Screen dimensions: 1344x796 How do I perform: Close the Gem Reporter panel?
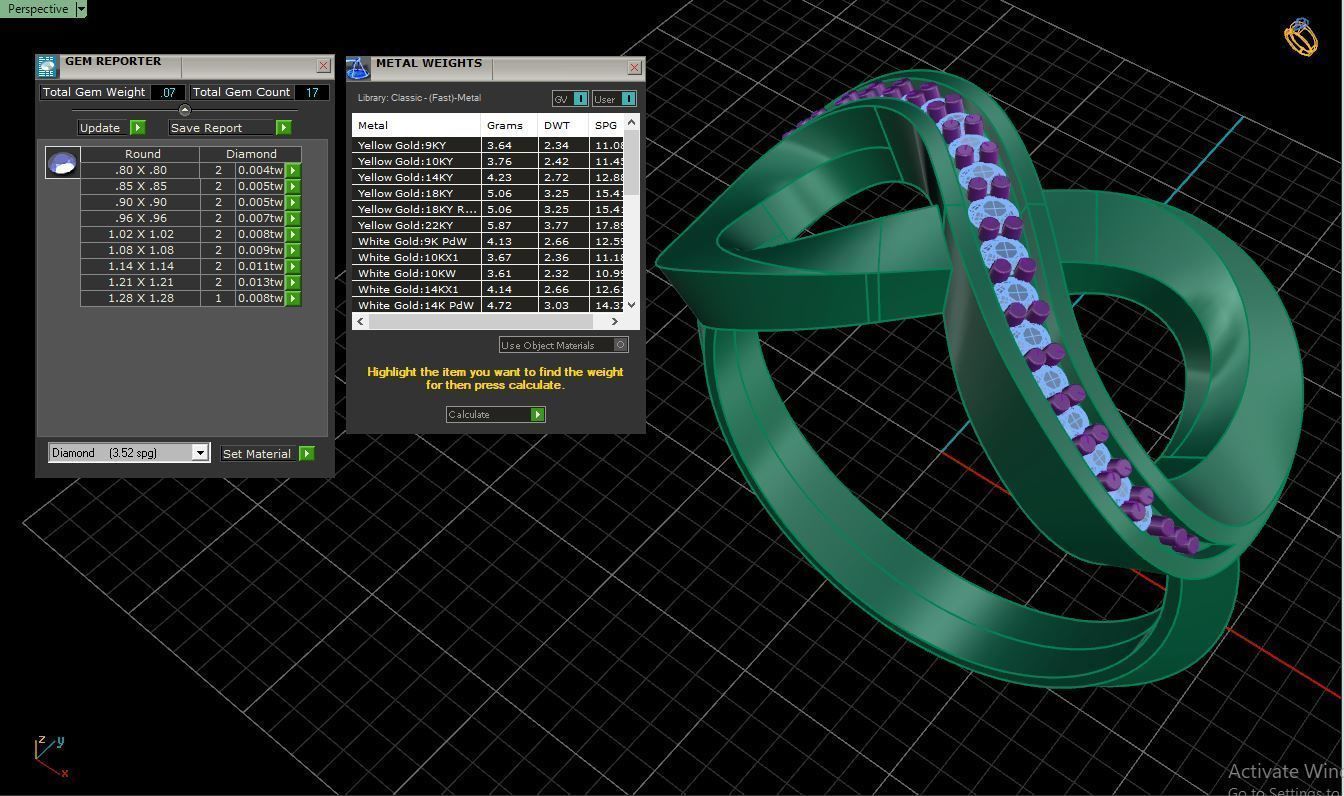coord(323,66)
